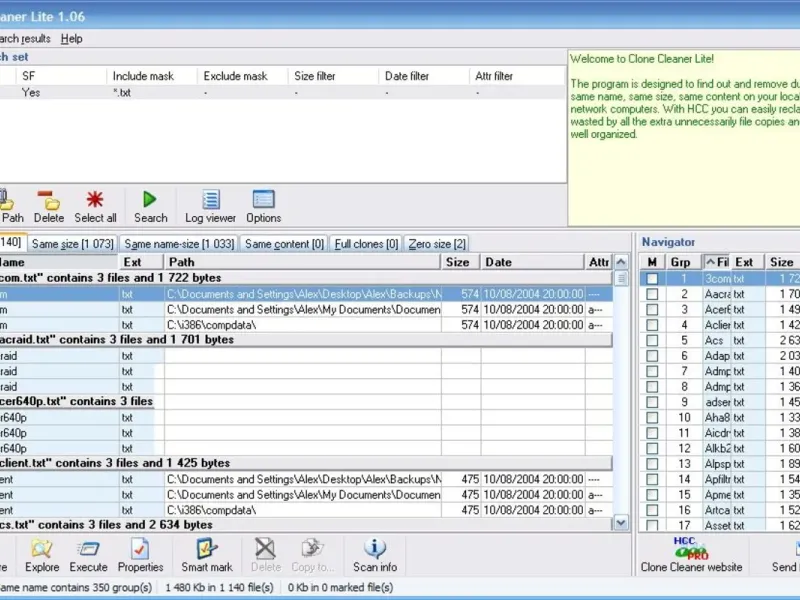Click status text 0 Kb in 0 marked file(s)
Viewport: 800px width, 600px height.
340,588
